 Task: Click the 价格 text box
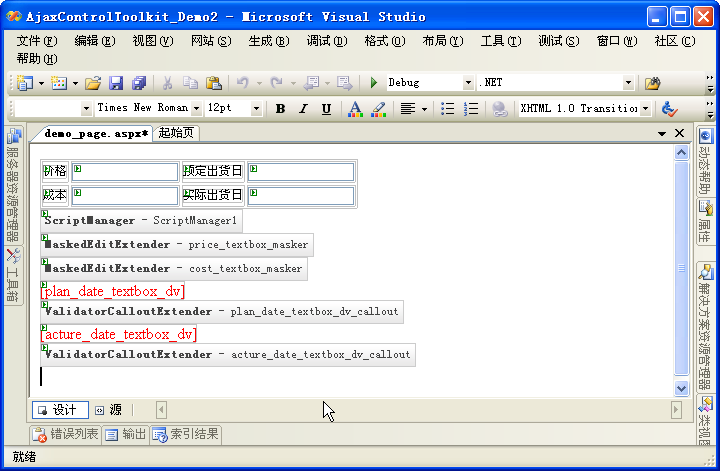point(125,172)
